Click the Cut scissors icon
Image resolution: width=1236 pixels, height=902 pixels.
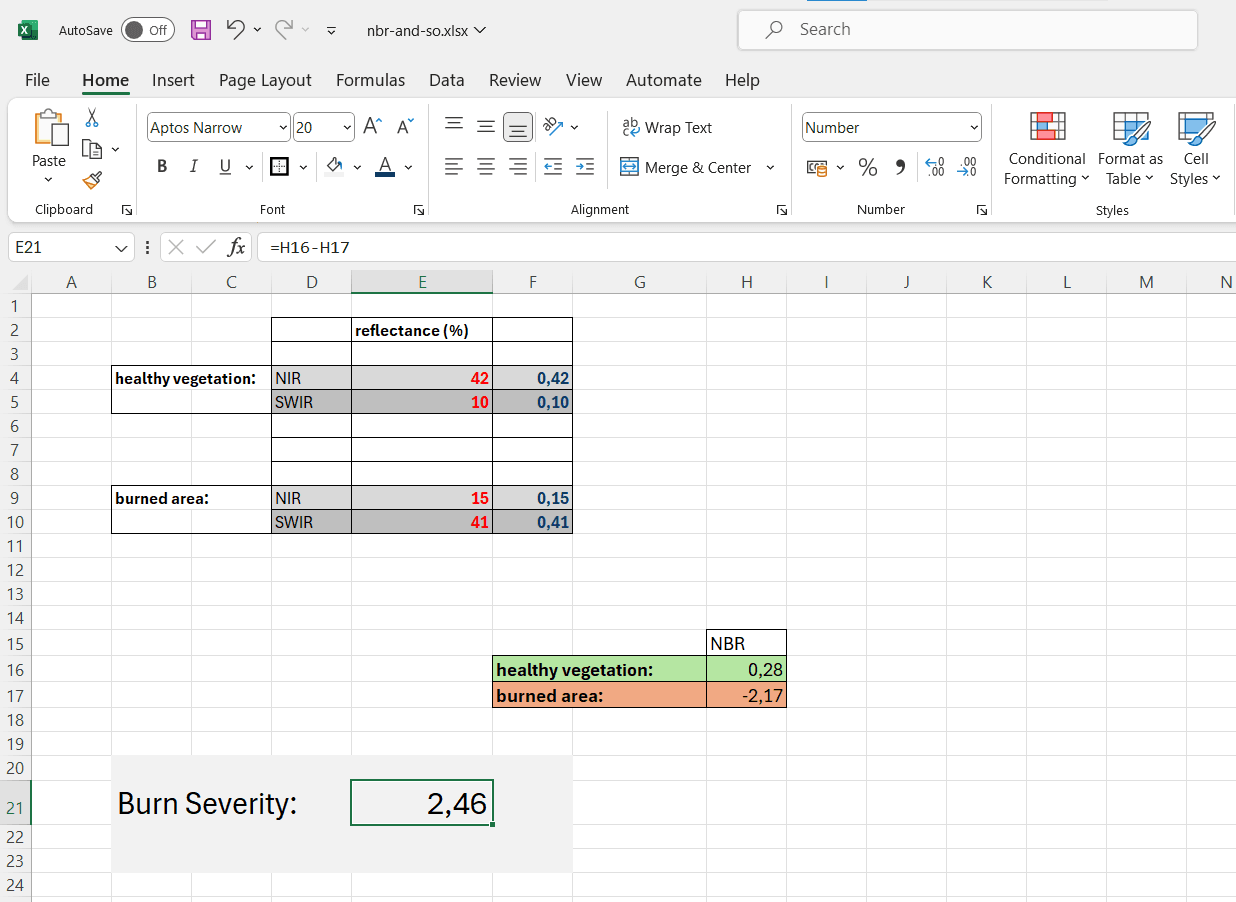92,118
